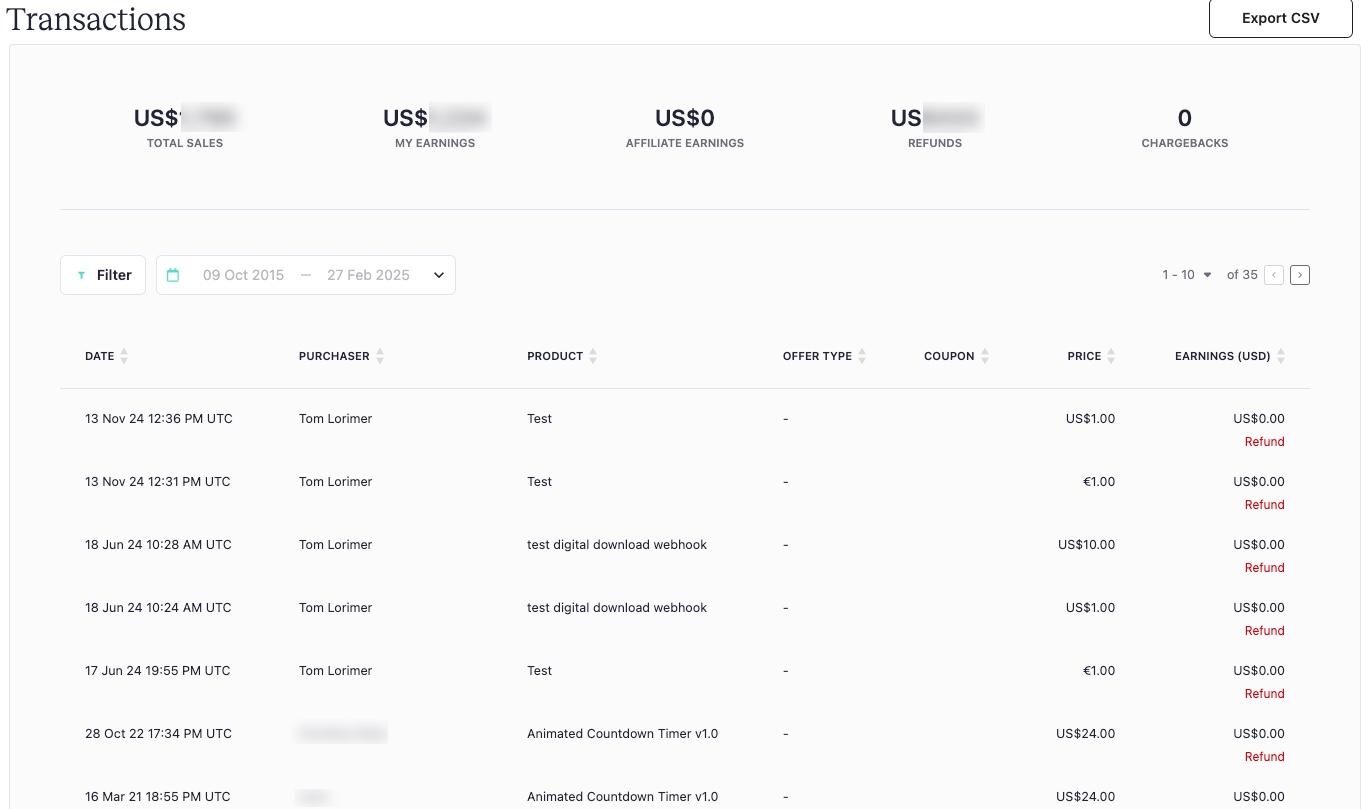Click Refund label on 13 Nov 12:36 PM row
The height and width of the screenshot is (809, 1361).
[1264, 442]
